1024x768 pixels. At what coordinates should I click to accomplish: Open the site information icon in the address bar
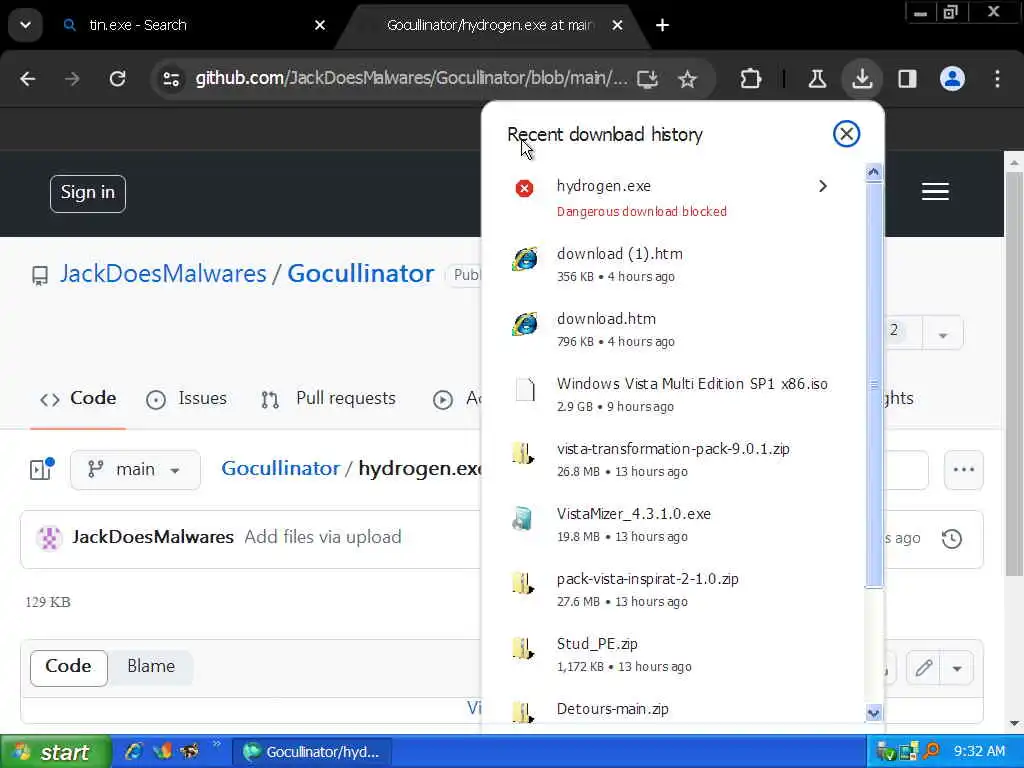pyautogui.click(x=171, y=79)
